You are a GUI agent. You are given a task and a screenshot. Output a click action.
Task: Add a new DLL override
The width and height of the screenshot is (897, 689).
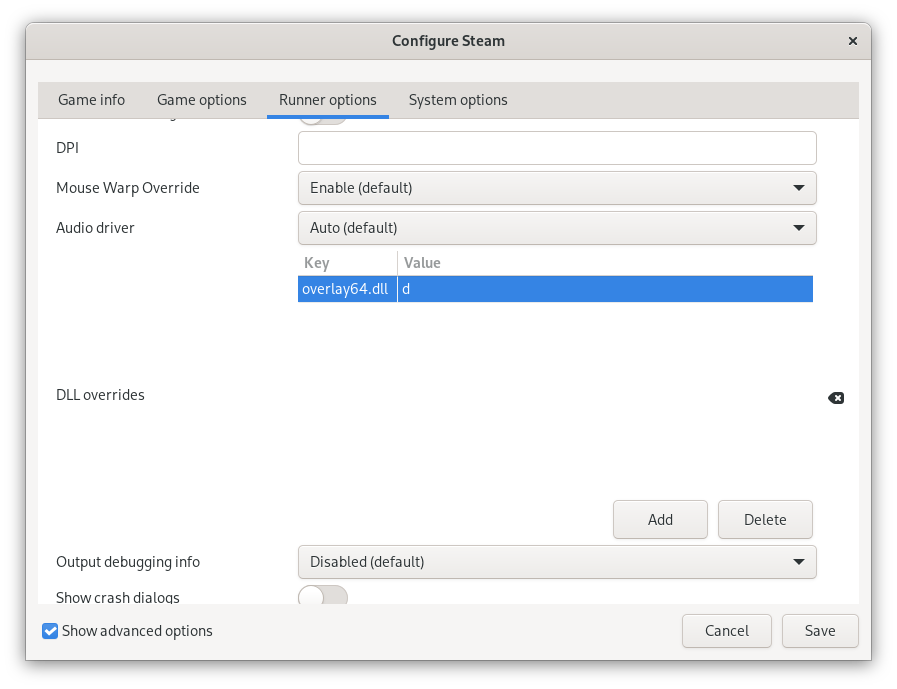(x=660, y=520)
